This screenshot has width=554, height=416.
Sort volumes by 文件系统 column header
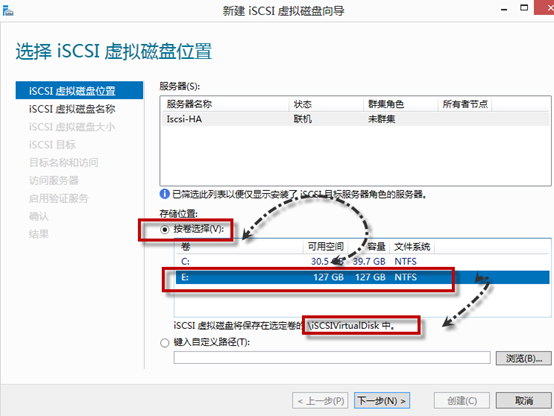point(412,246)
